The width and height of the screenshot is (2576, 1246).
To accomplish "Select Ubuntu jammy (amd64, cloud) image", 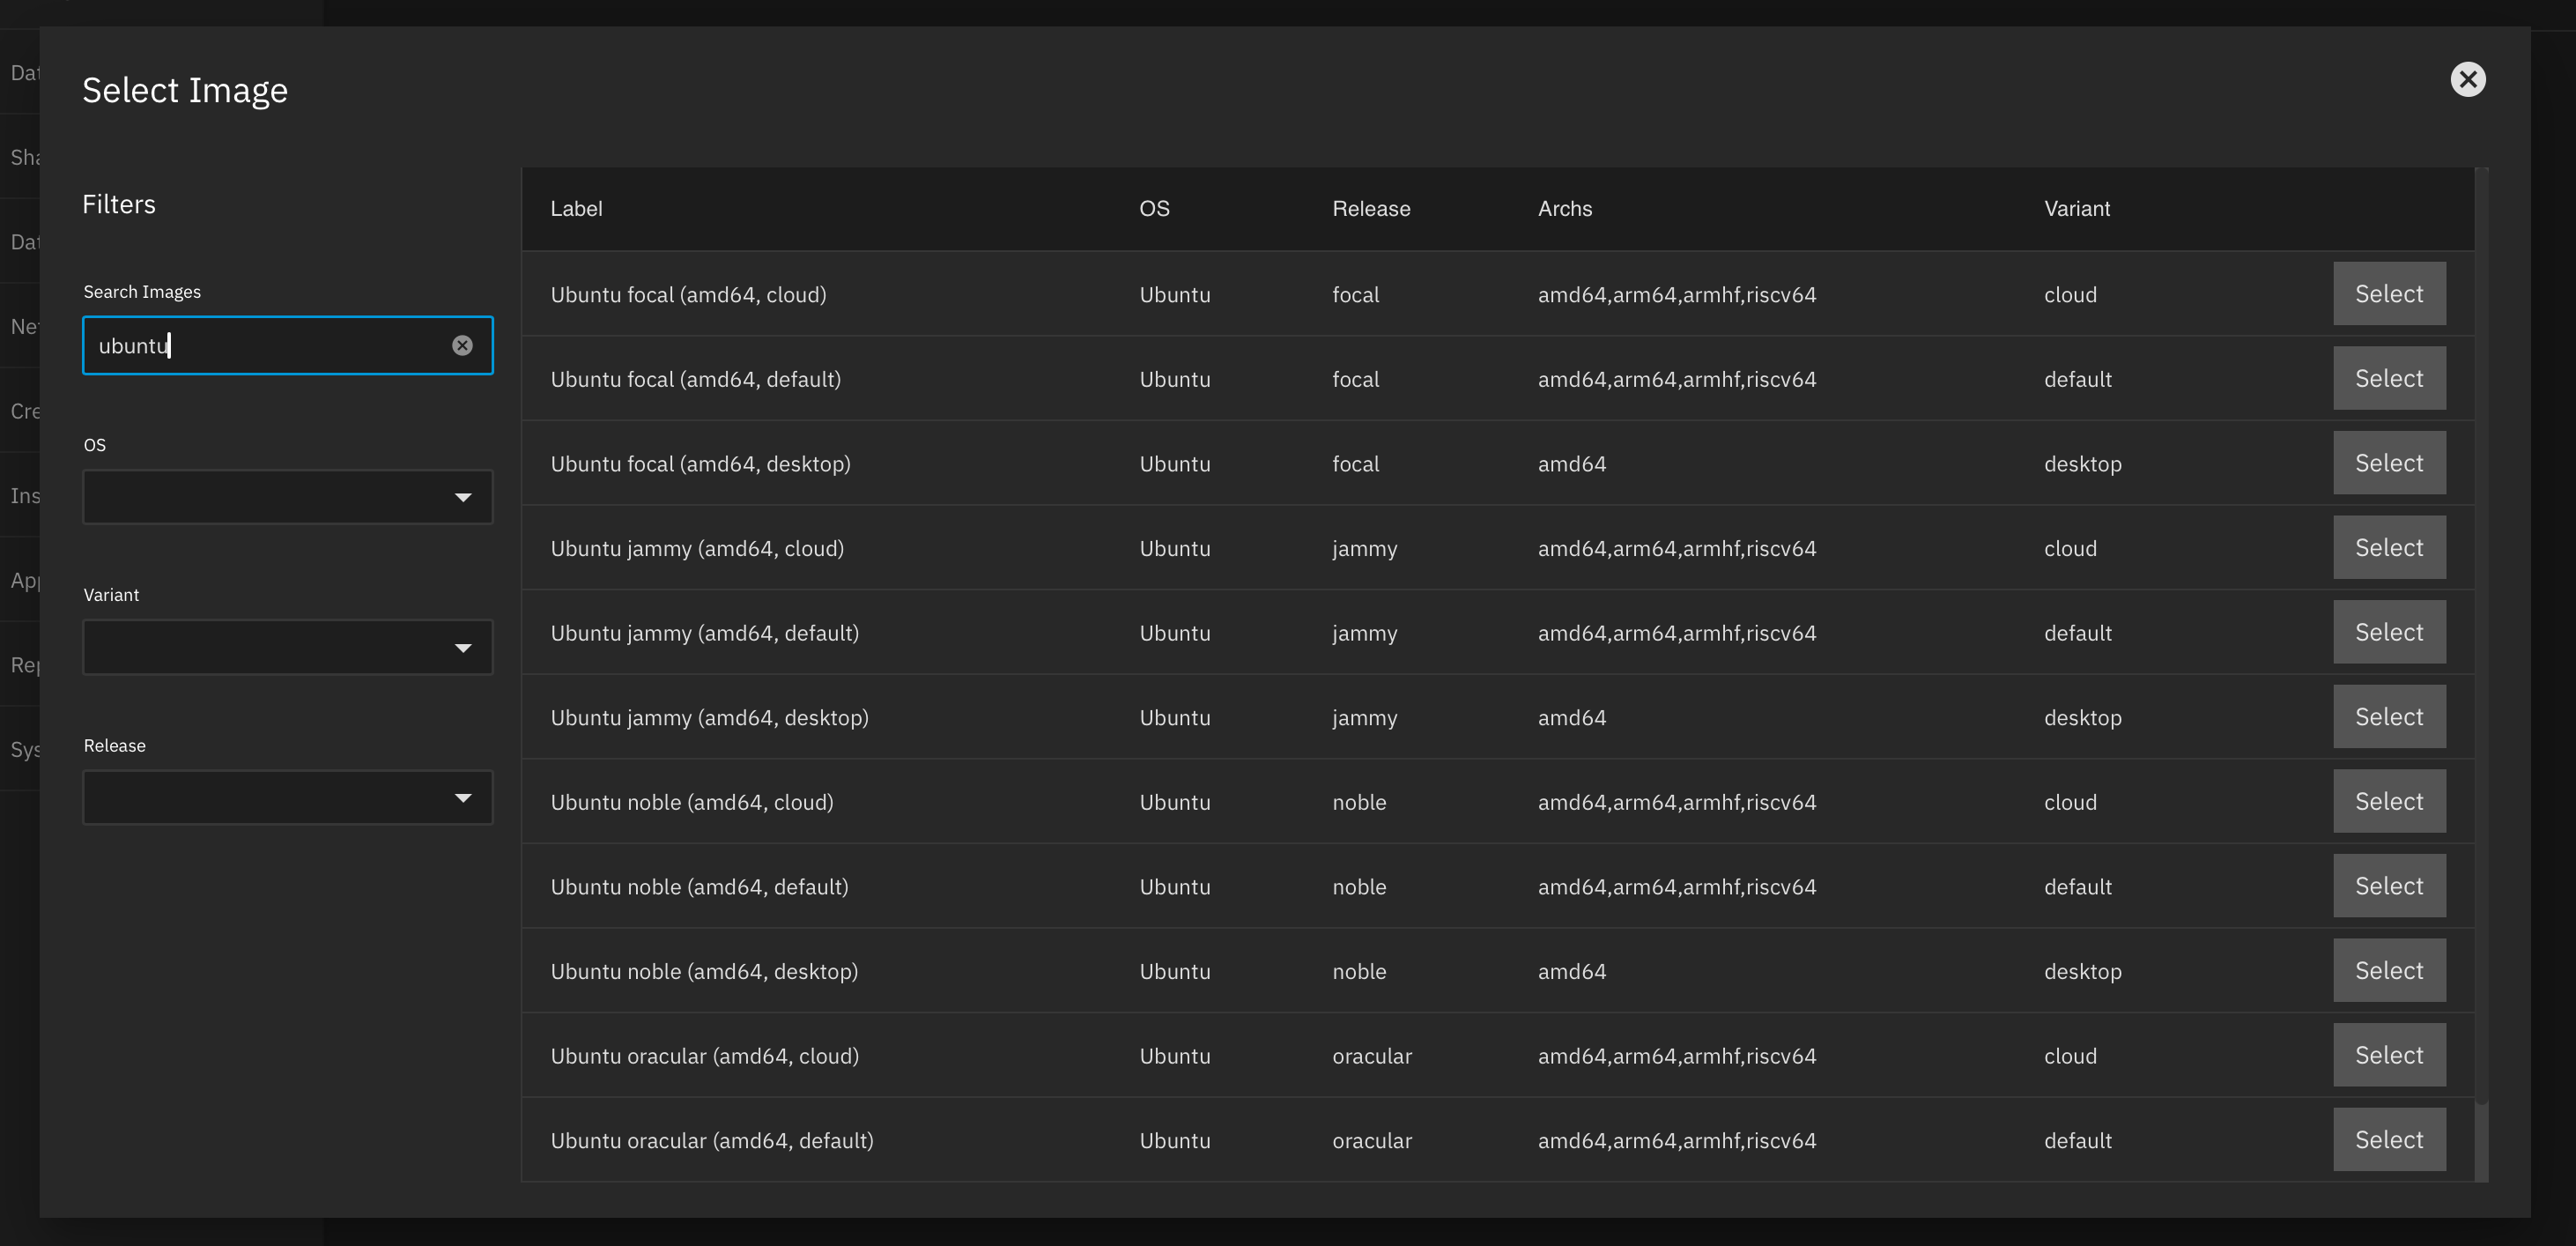I will 2389,547.
